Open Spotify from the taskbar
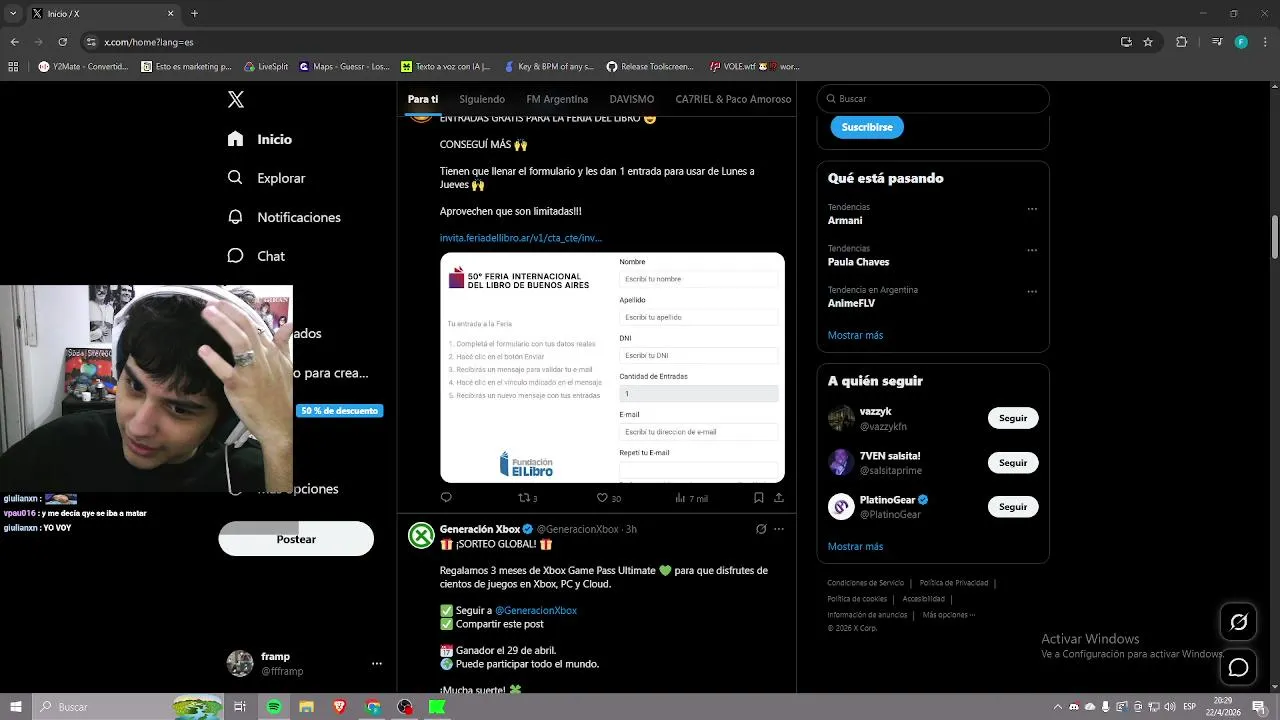Screen dimensions: 1280x720 274,707
